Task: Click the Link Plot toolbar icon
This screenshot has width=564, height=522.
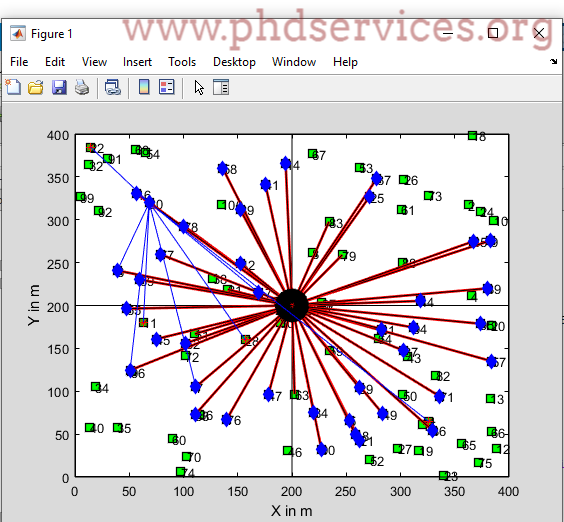Action: 113,87
